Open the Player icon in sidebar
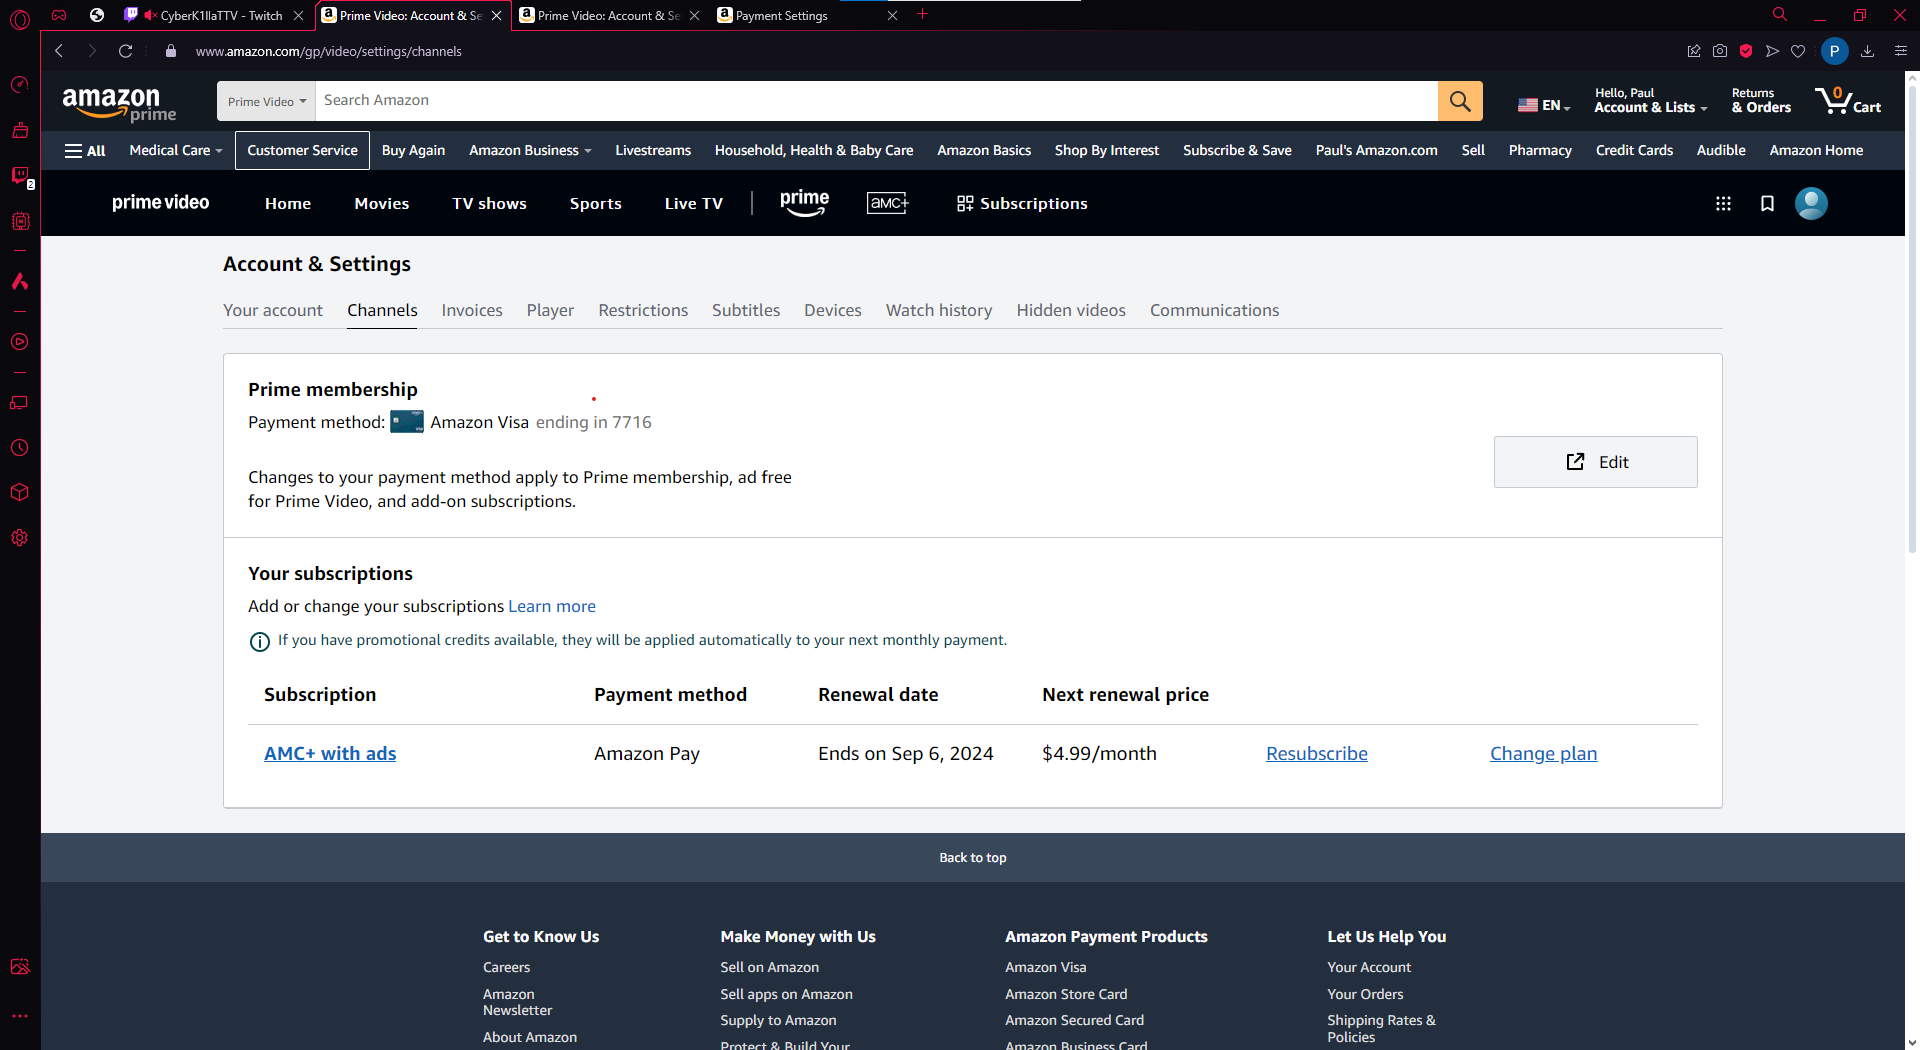Viewport: 1920px width, 1050px height. click(20, 342)
